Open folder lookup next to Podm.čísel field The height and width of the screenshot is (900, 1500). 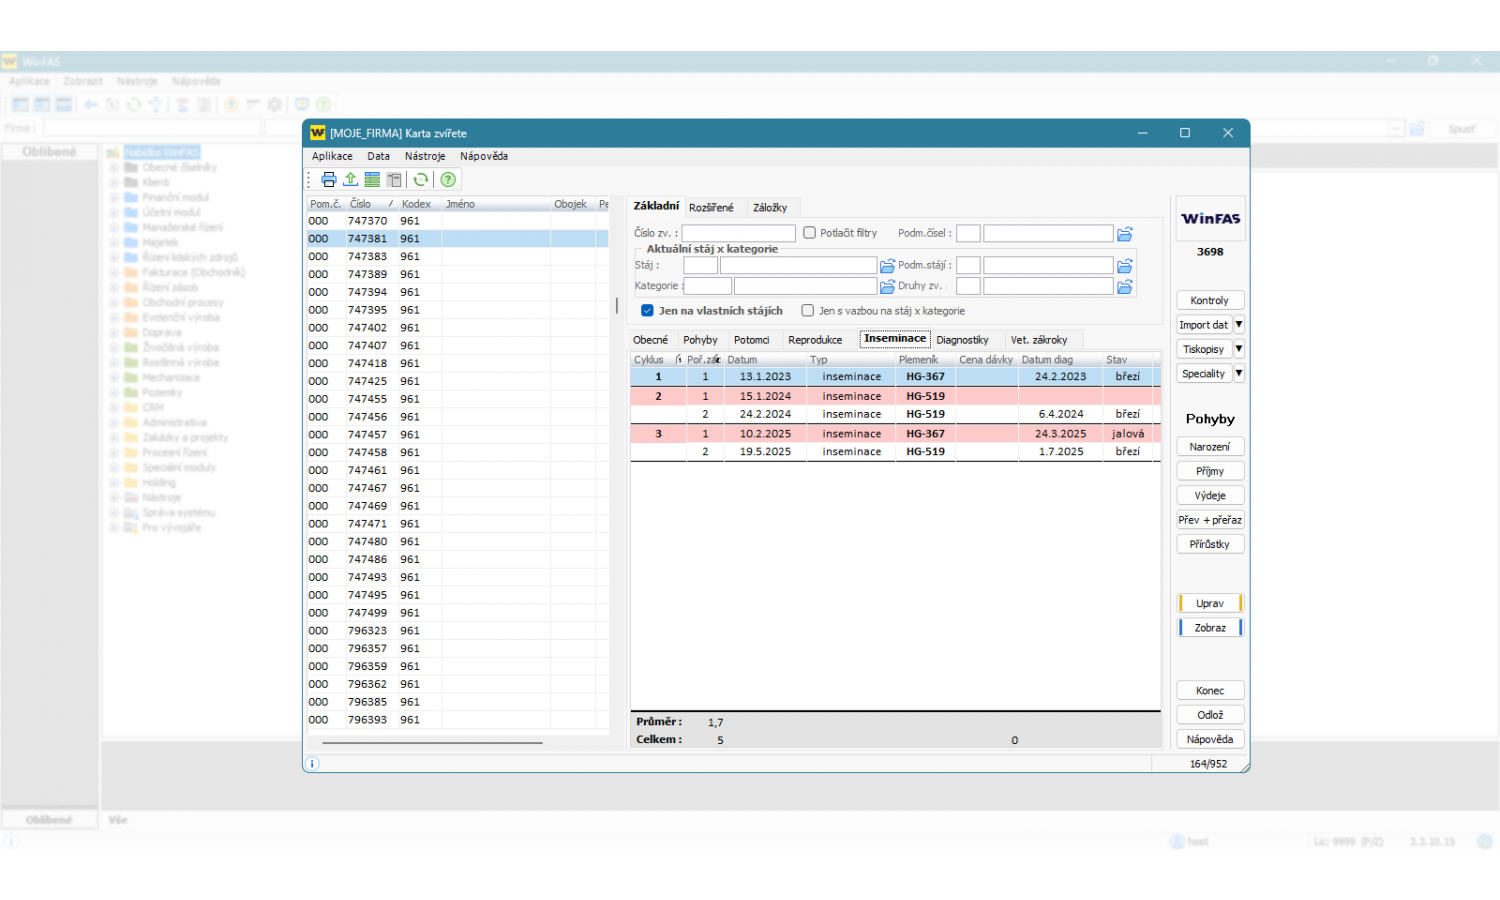pos(1125,234)
